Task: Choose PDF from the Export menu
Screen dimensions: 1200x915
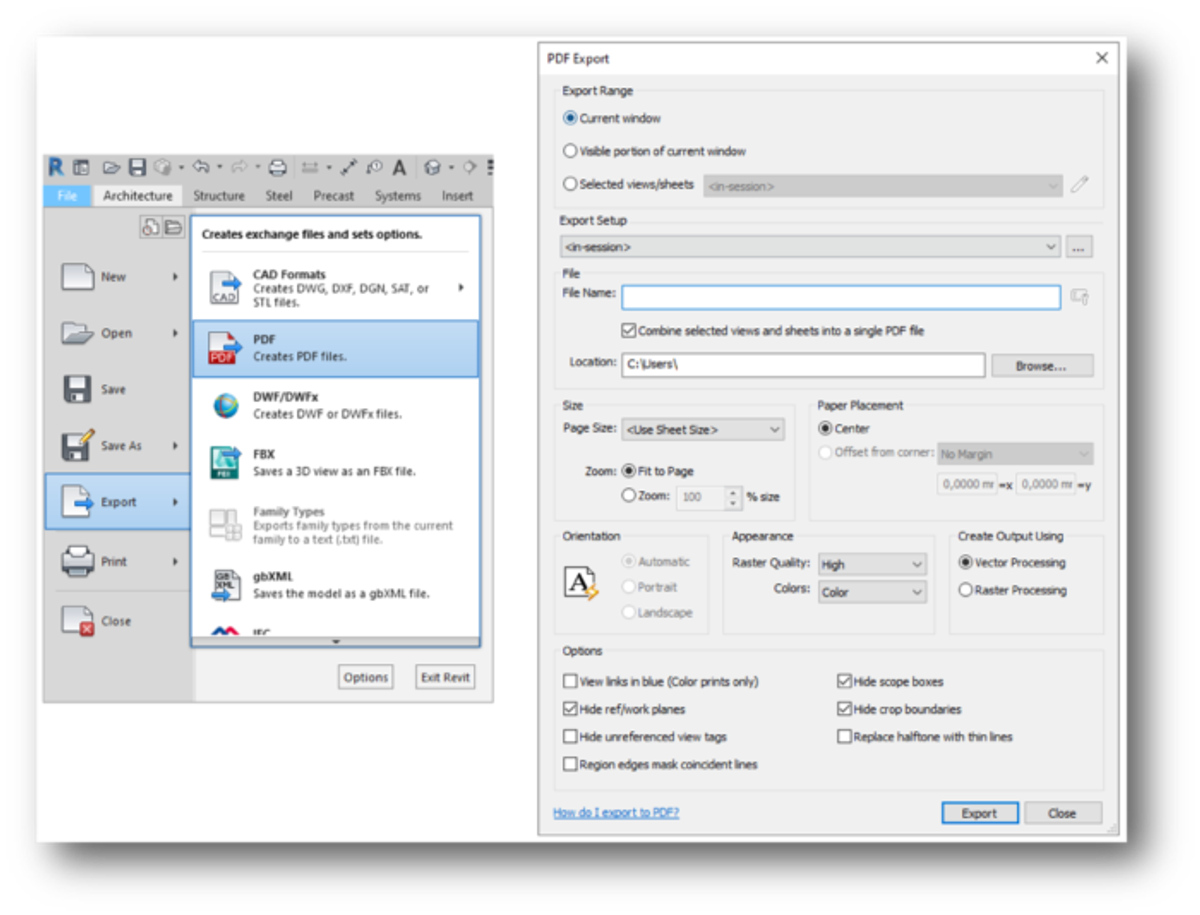Action: (335, 348)
